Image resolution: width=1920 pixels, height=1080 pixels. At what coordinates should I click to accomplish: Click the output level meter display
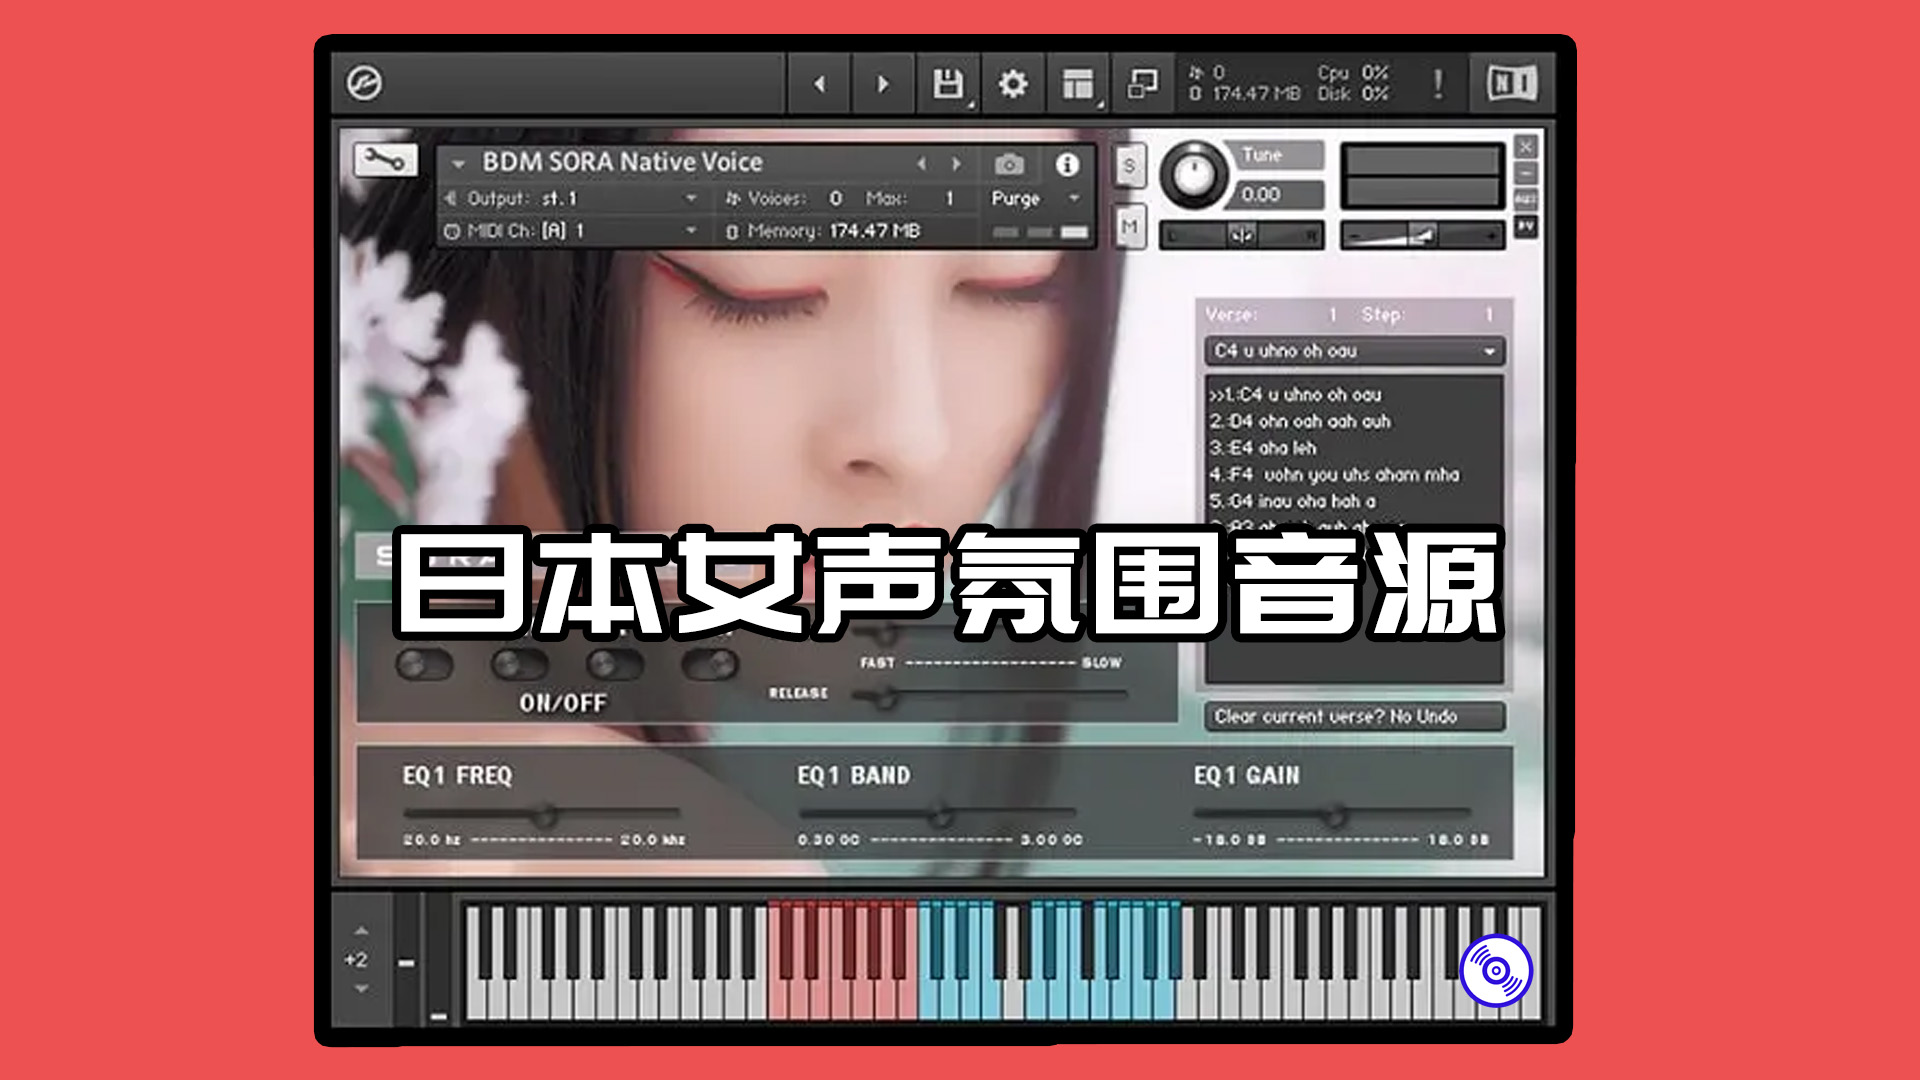[1422, 176]
